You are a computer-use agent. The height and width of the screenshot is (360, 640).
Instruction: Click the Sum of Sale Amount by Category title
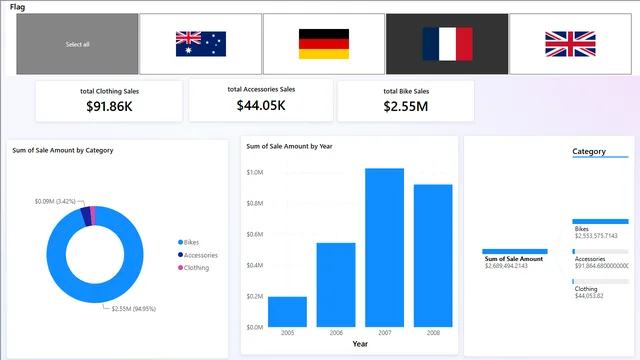coord(63,150)
